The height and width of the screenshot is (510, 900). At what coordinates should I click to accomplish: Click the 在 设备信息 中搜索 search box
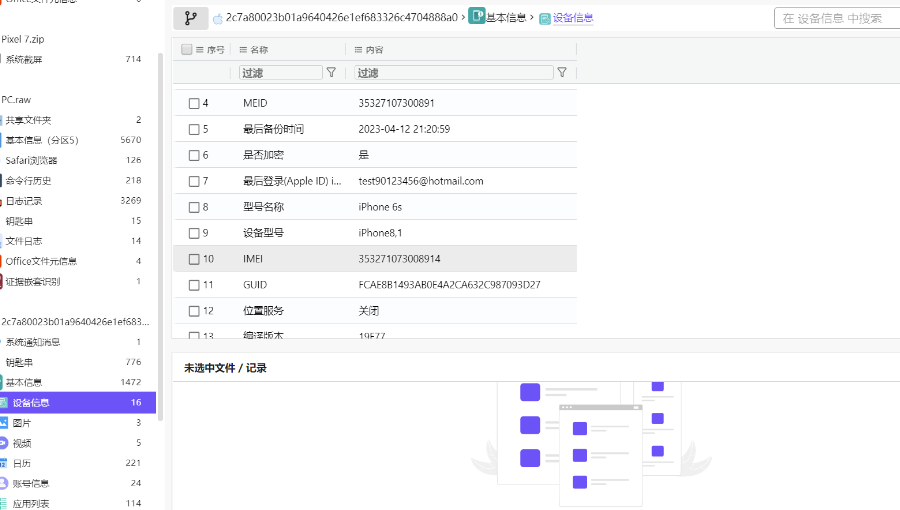point(837,18)
